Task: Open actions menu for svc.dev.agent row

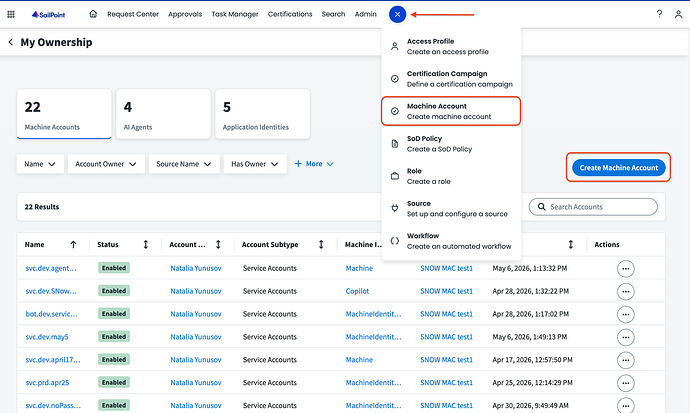Action: click(625, 268)
